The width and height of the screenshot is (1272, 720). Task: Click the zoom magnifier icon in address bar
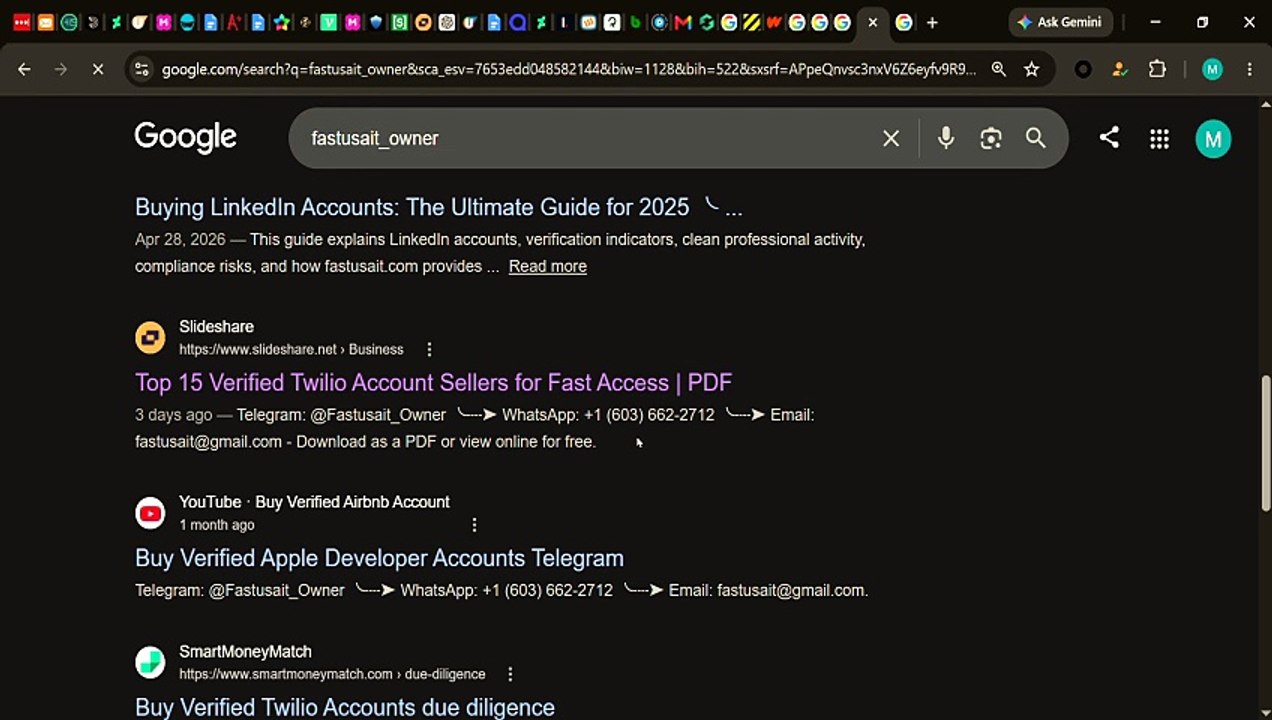tap(998, 69)
